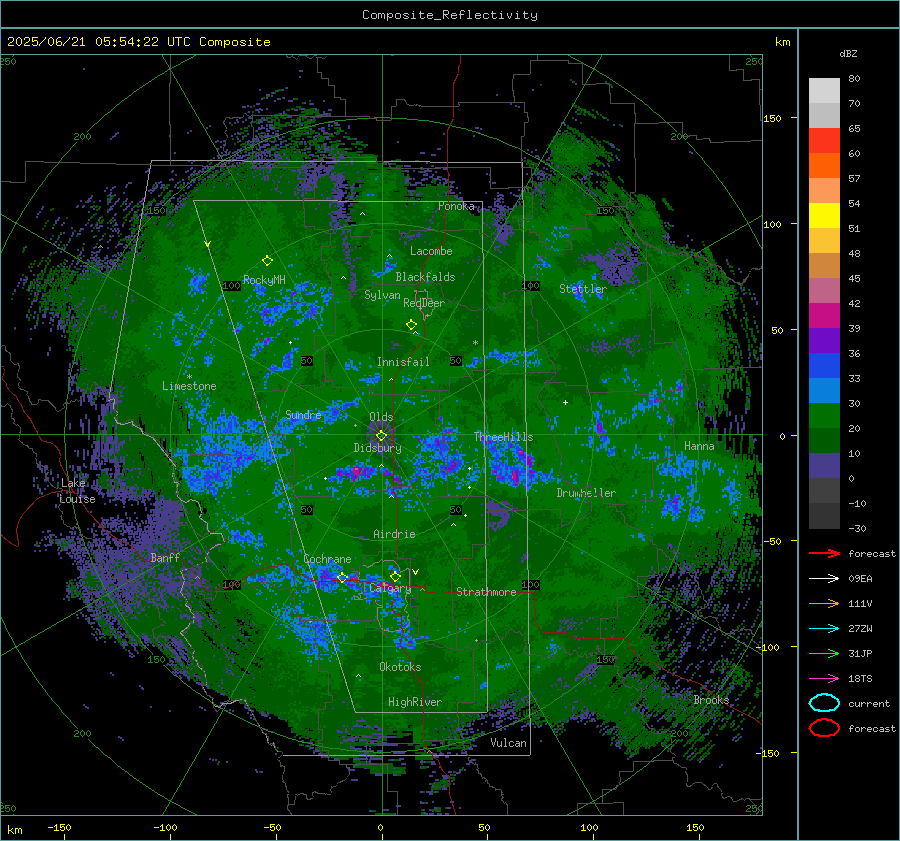This screenshot has height=841, width=900.
Task: Click the Limestone label
Action: click(x=189, y=386)
